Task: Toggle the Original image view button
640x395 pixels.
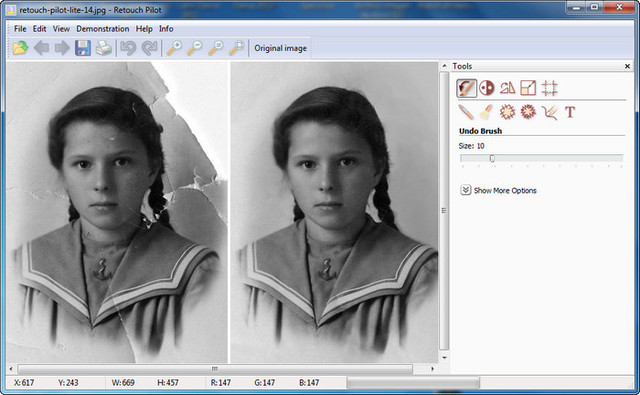Action: (280, 48)
